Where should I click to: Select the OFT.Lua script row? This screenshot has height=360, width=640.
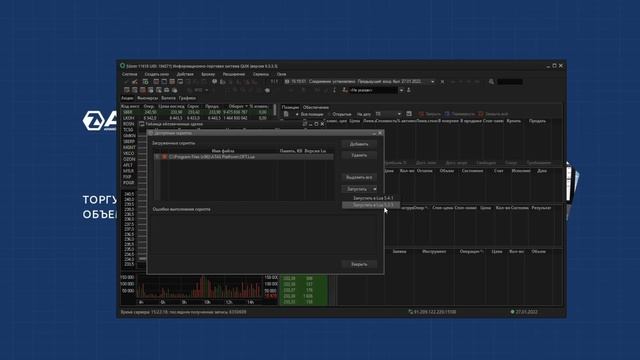(244, 157)
